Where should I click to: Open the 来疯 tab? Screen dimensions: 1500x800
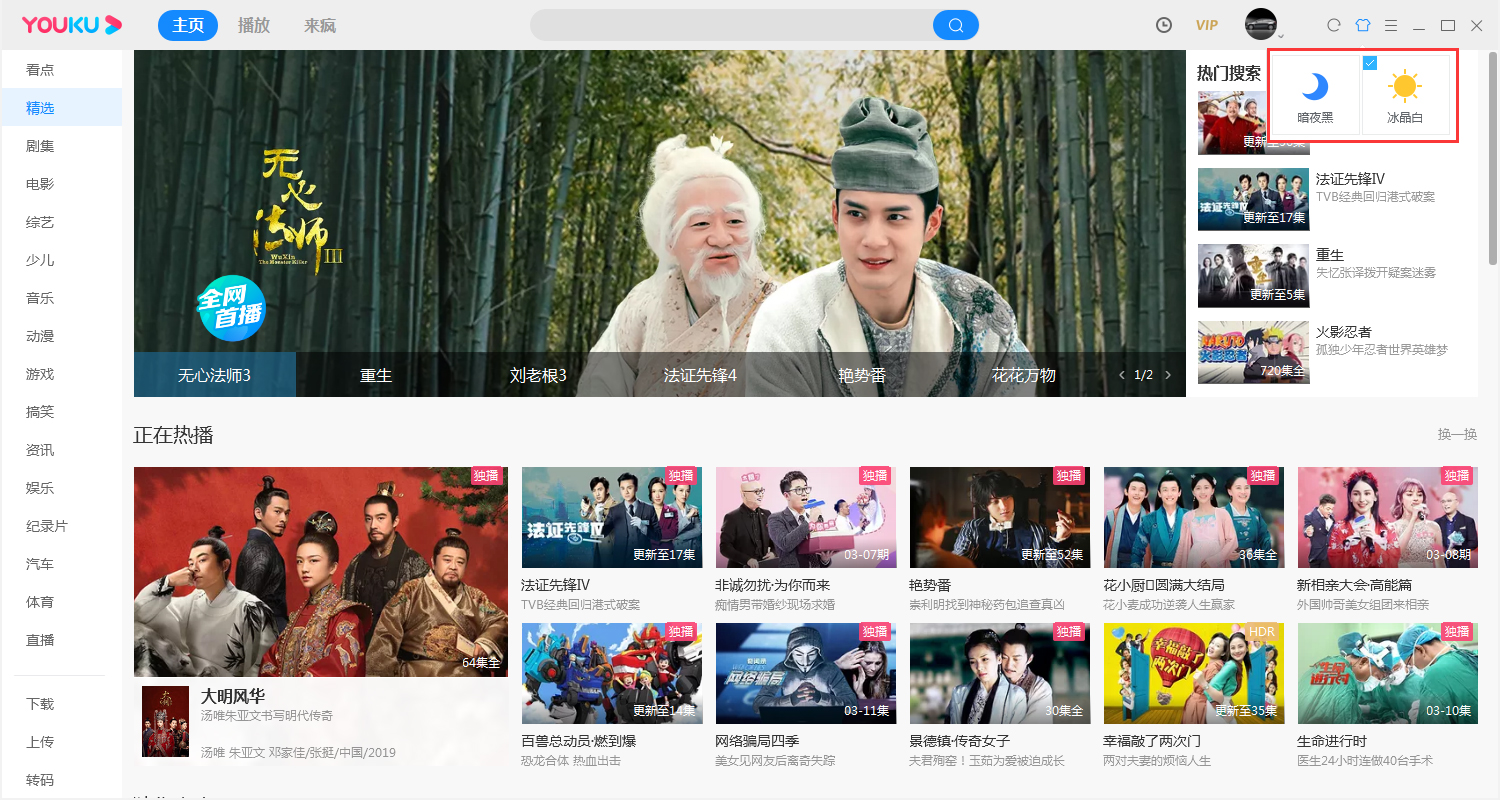coord(320,25)
